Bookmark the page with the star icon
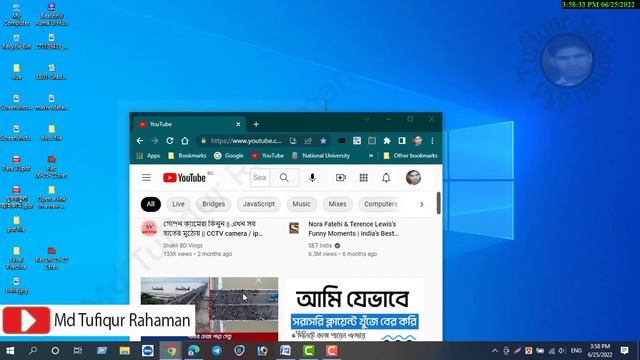This screenshot has height=360, width=640. click(x=323, y=141)
